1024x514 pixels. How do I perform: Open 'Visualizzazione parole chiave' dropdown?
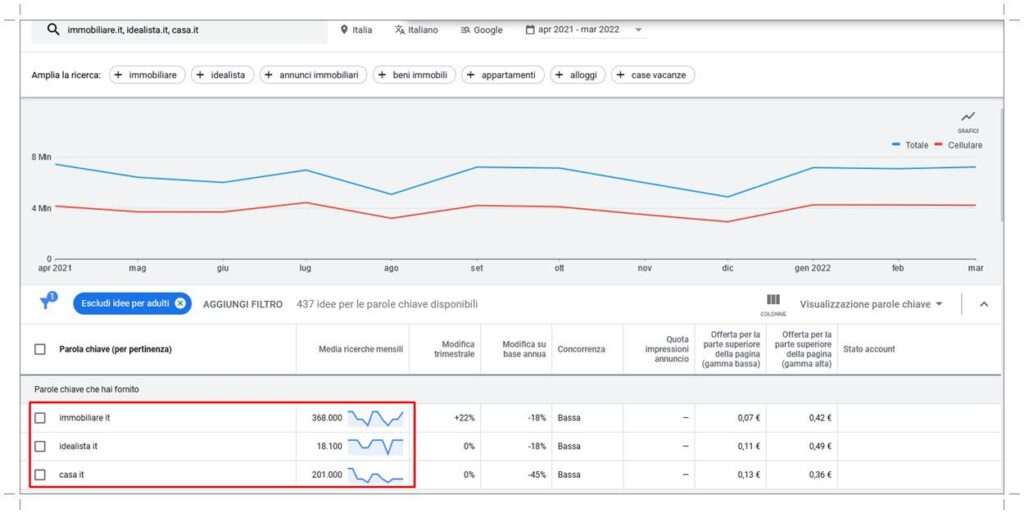[x=871, y=304]
